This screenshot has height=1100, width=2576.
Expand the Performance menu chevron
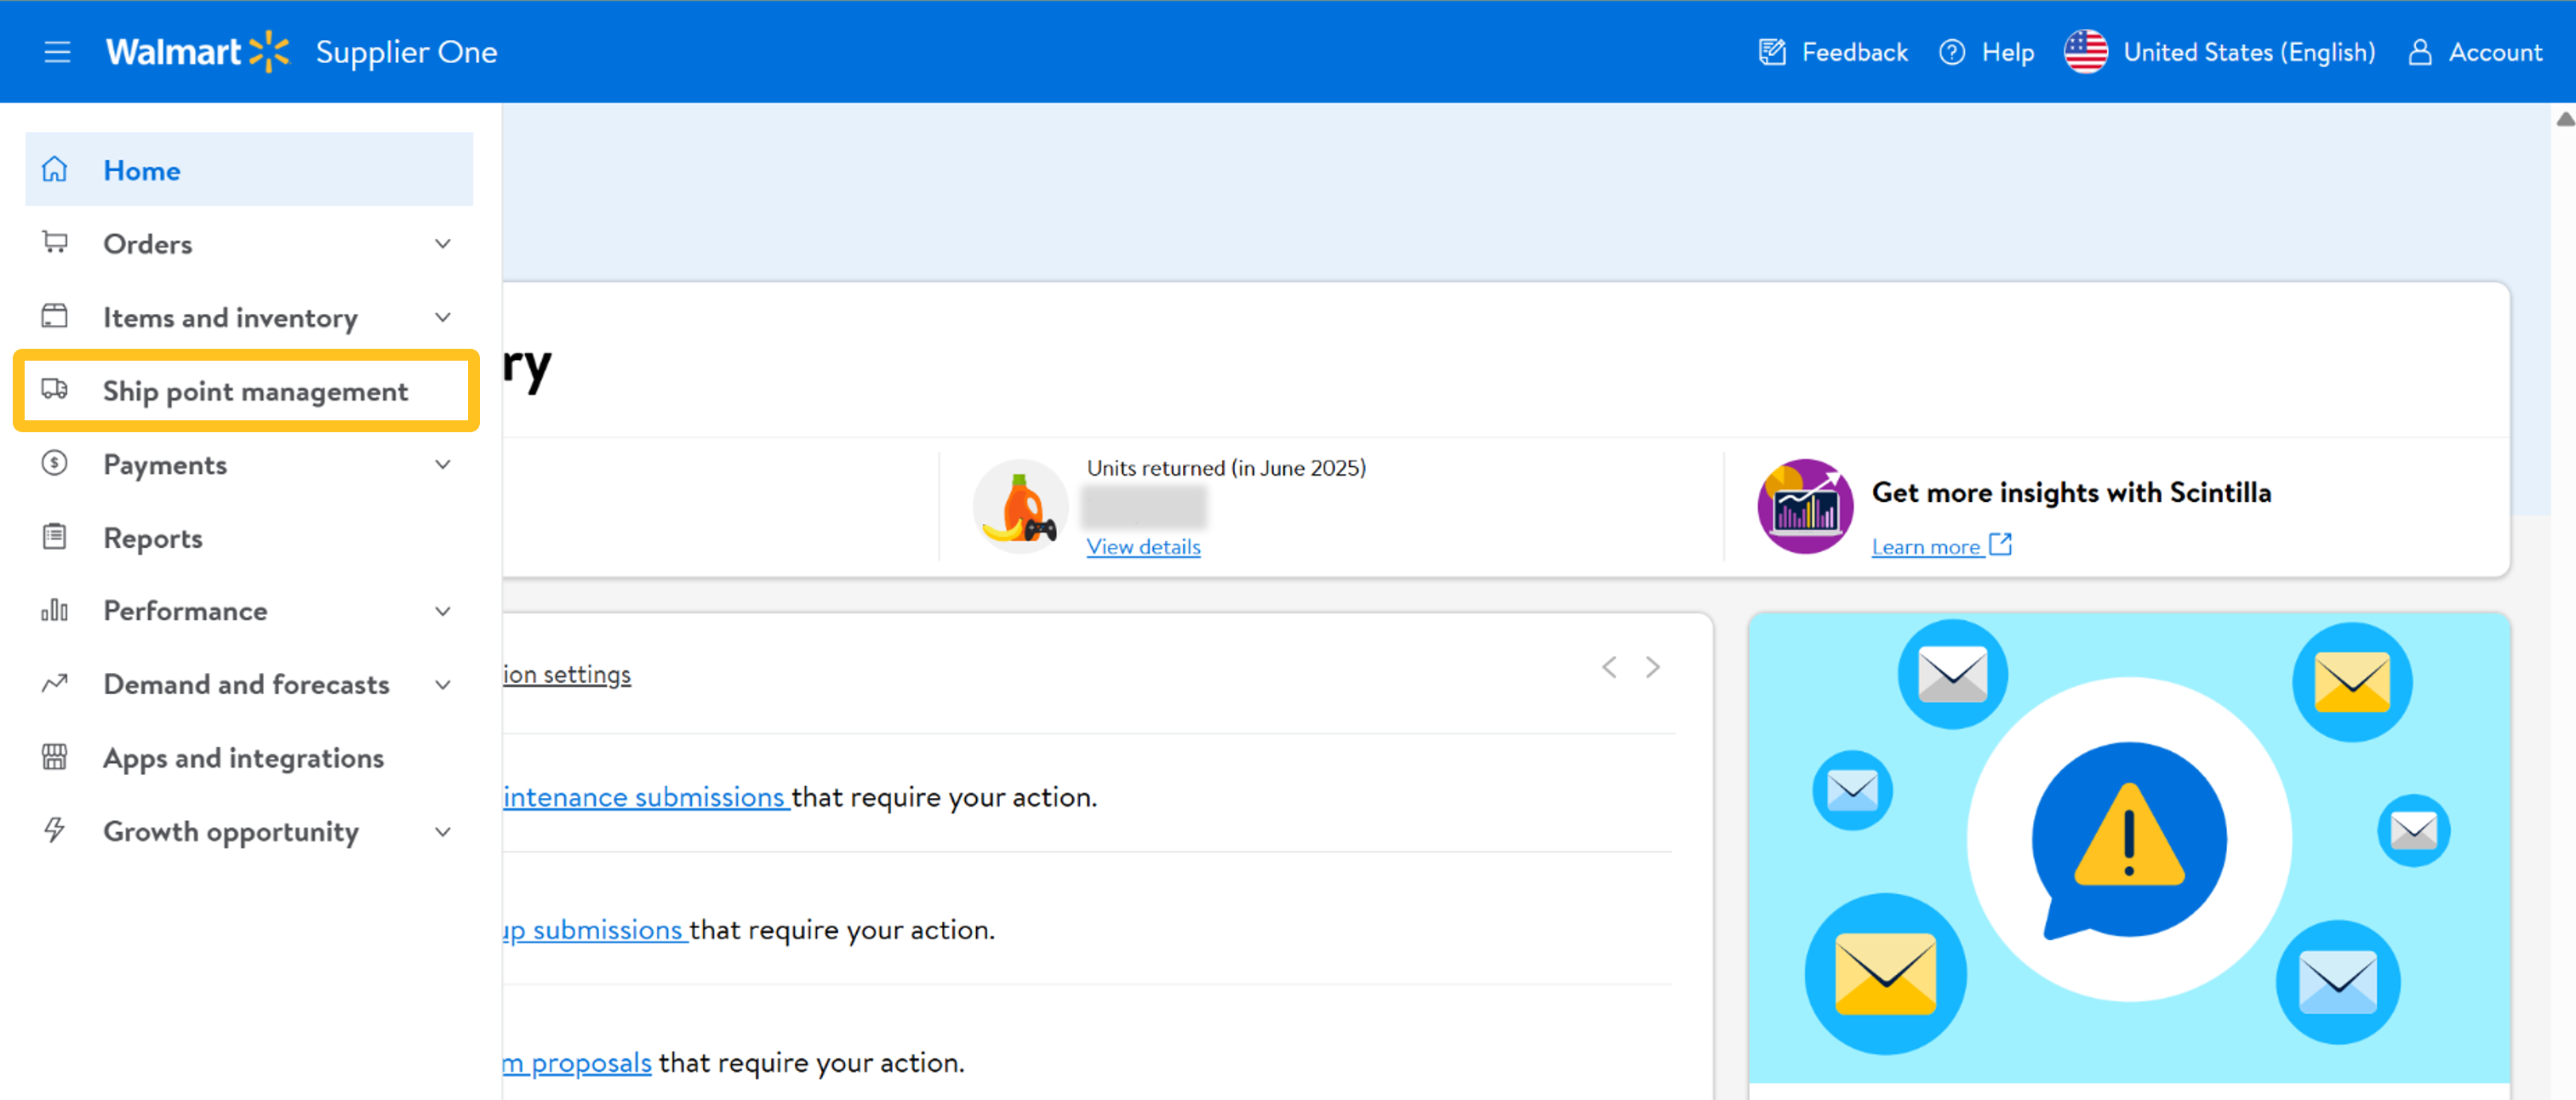coord(443,610)
